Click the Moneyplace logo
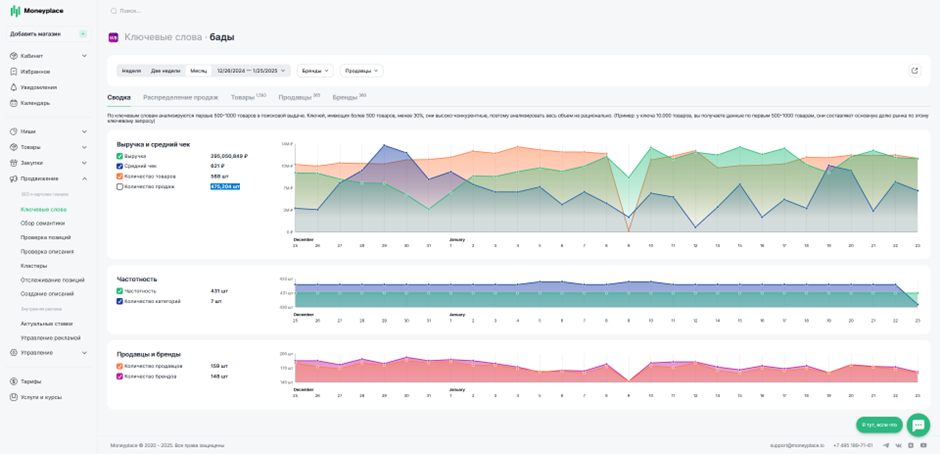The width and height of the screenshot is (940, 454). [x=37, y=11]
